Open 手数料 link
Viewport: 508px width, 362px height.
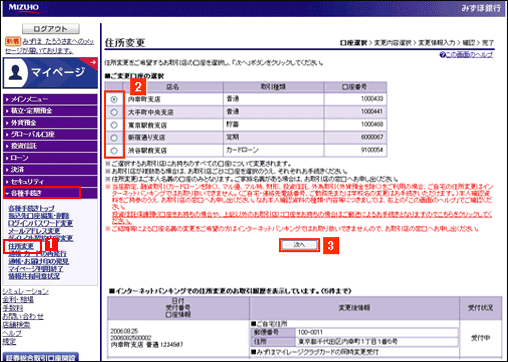coord(13,308)
